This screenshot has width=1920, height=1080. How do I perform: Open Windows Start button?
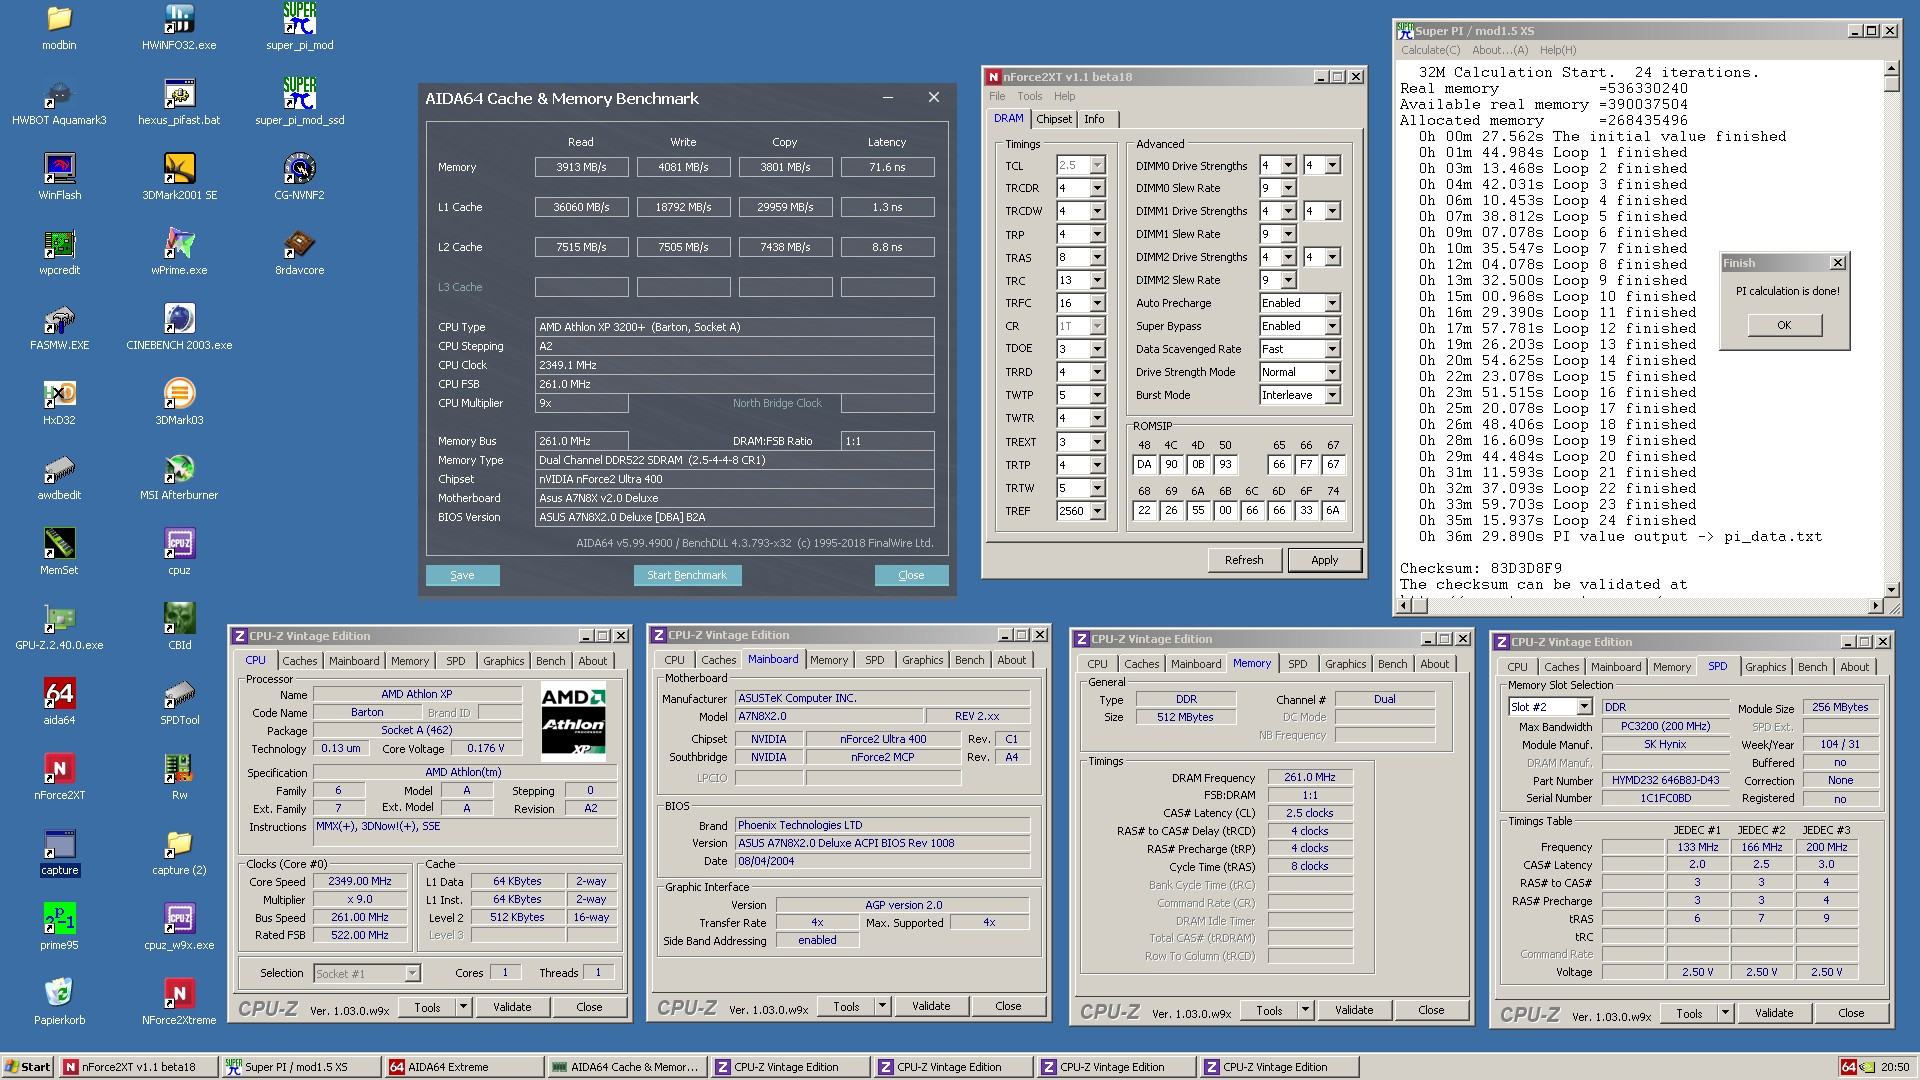pyautogui.click(x=27, y=1067)
